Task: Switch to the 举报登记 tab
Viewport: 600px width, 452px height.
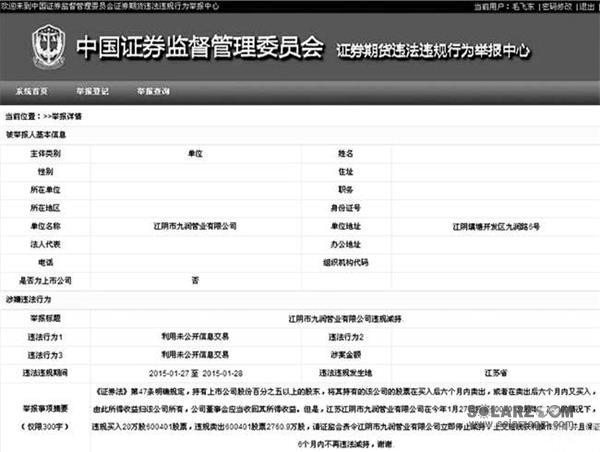Action: [93, 91]
